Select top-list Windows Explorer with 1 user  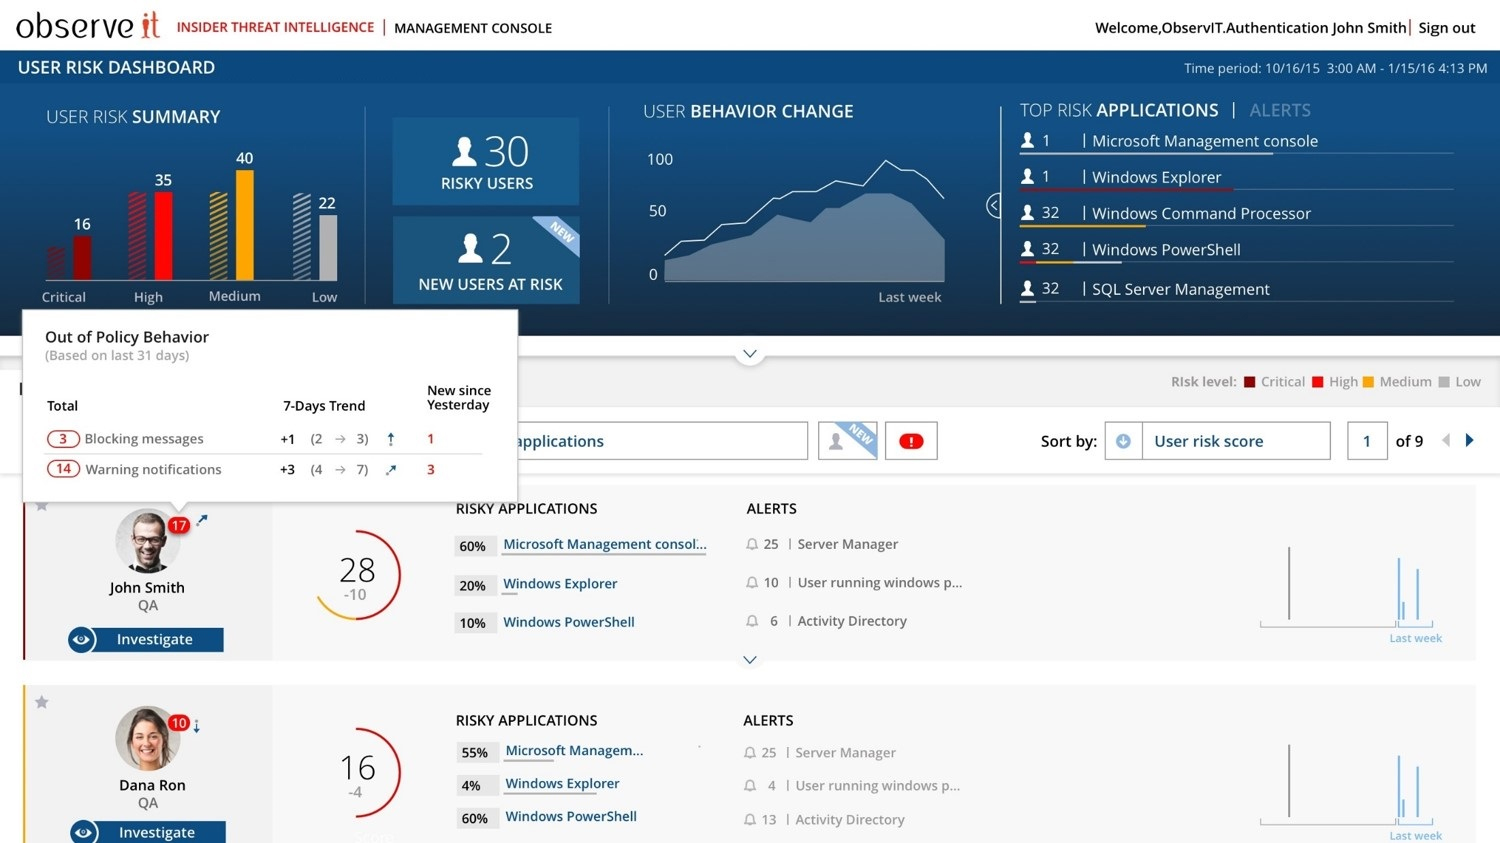tap(1156, 177)
